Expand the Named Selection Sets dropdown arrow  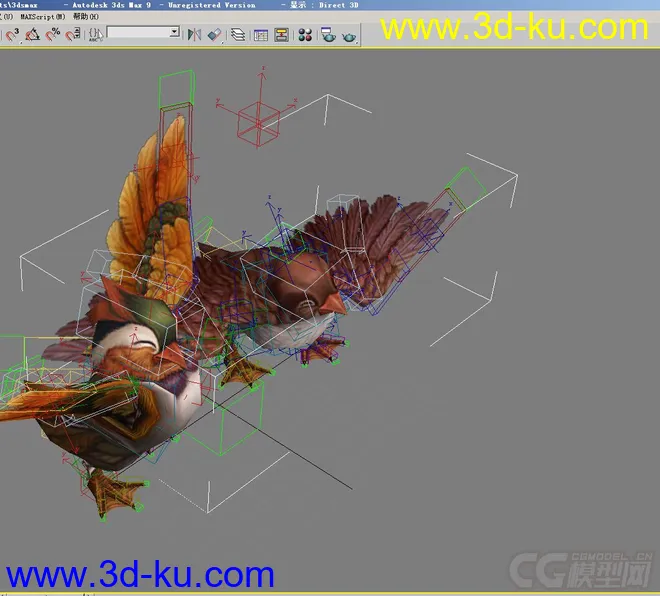174,32
